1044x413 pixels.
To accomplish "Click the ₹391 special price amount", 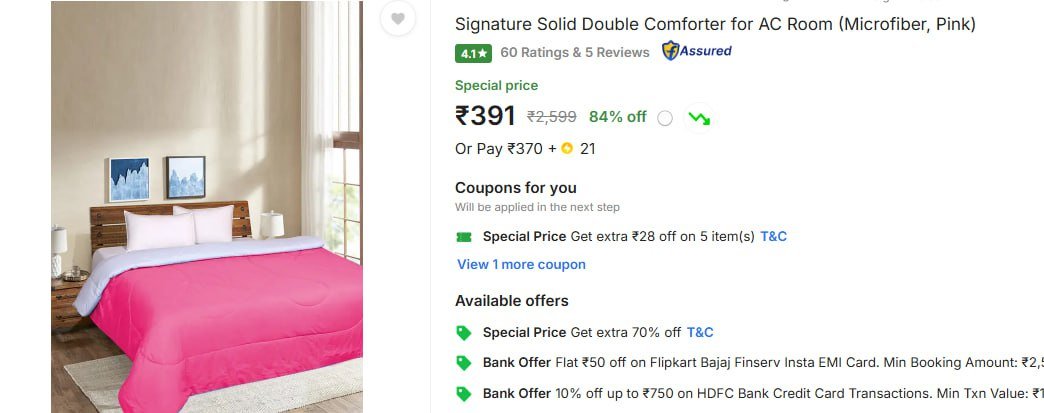I will click(485, 116).
